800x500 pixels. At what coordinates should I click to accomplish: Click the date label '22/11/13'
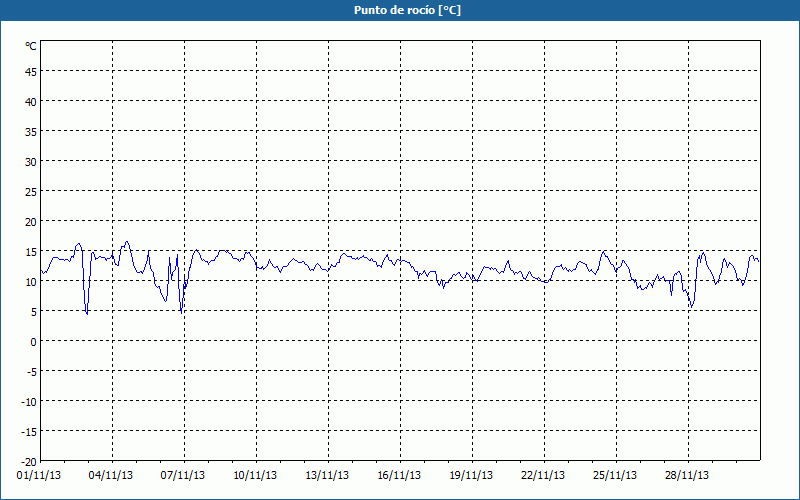pos(543,476)
